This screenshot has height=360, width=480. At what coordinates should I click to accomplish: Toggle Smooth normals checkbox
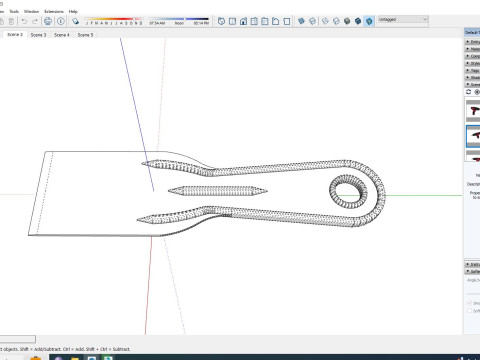(x=469, y=303)
